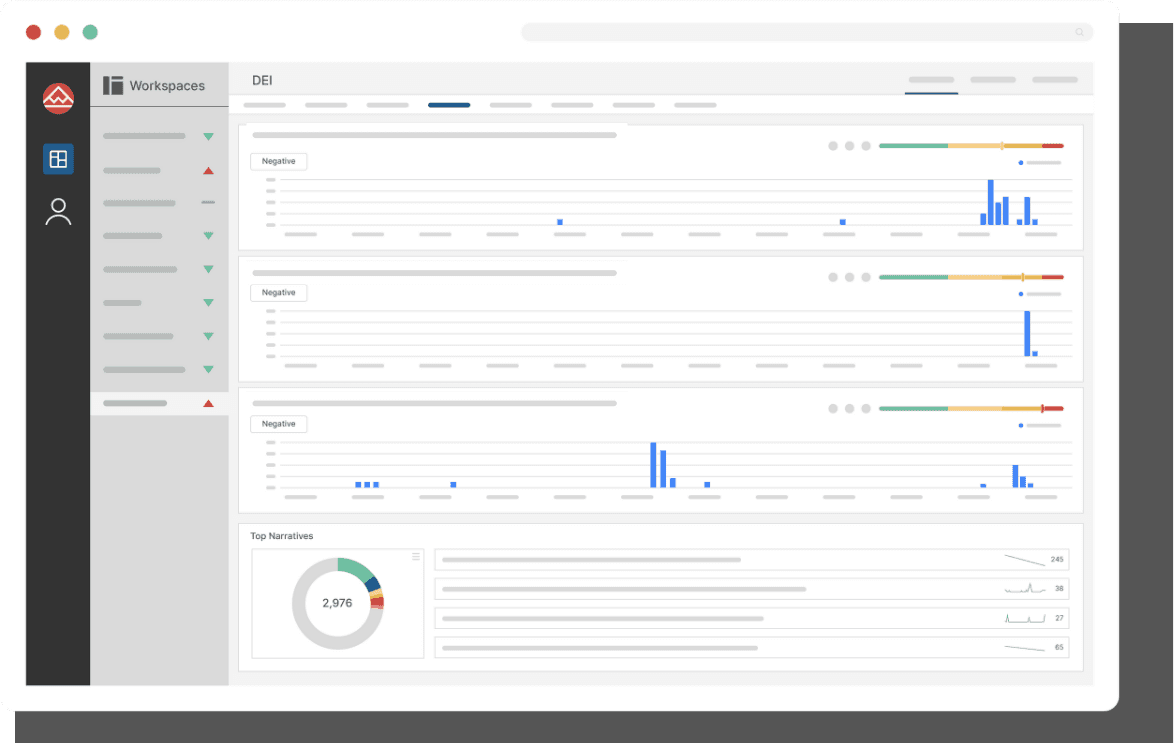Open the dashboard grid icon in sidebar
1174x744 pixels.
[x=58, y=159]
